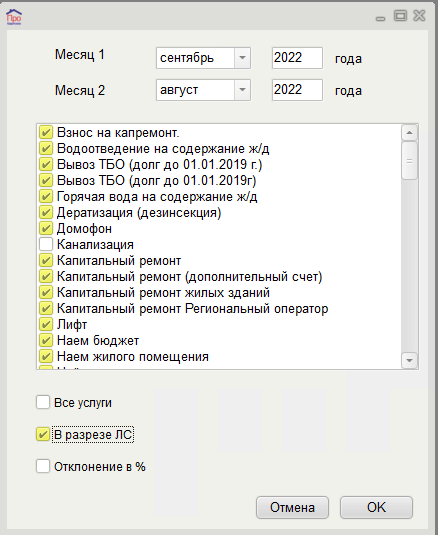The image size is (438, 535).
Task: Toggle the В разрезе ЛС checkbox
Action: (43, 434)
